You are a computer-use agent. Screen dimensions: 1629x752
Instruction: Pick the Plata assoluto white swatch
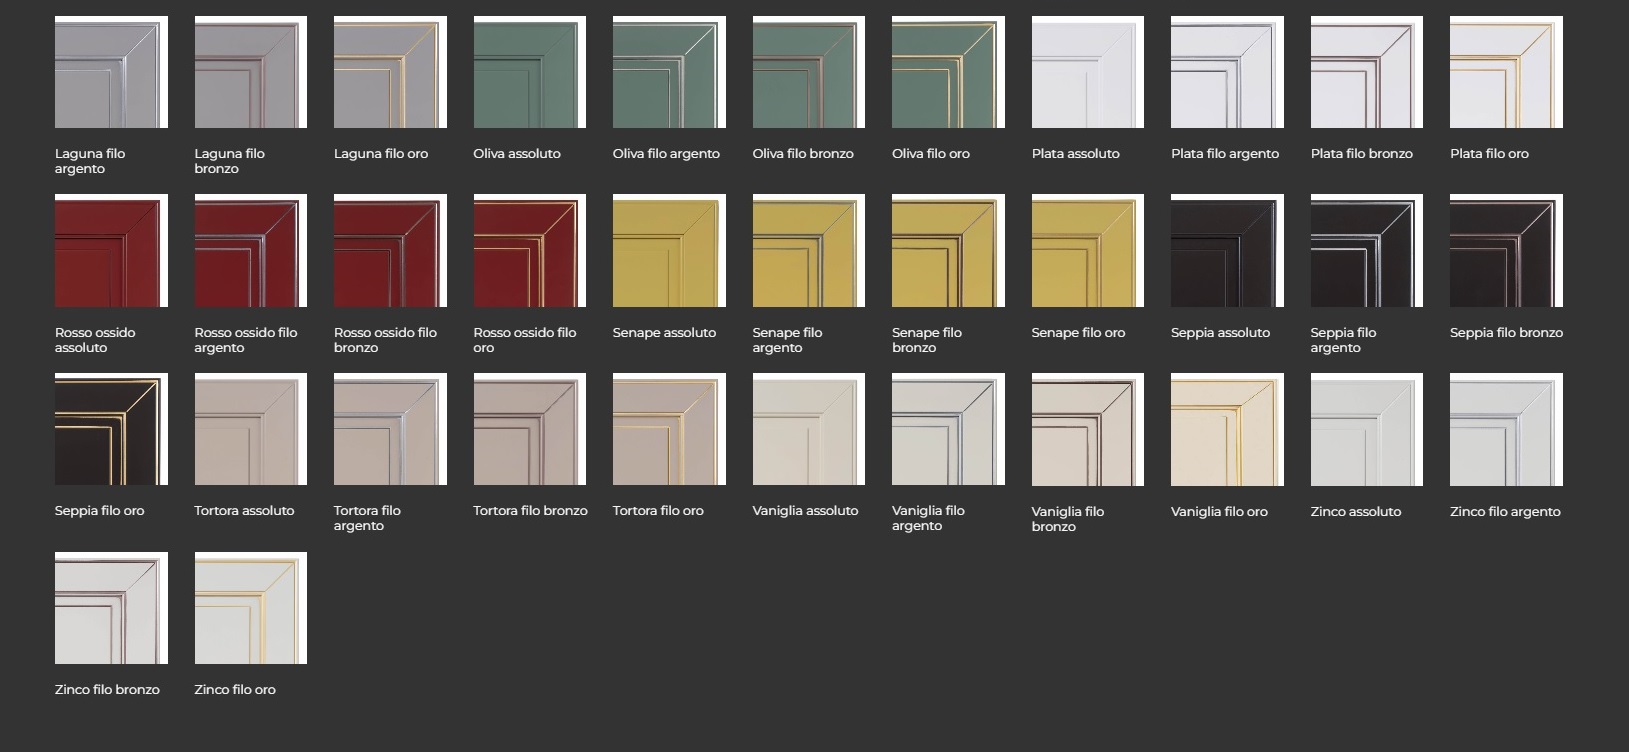coord(1088,72)
